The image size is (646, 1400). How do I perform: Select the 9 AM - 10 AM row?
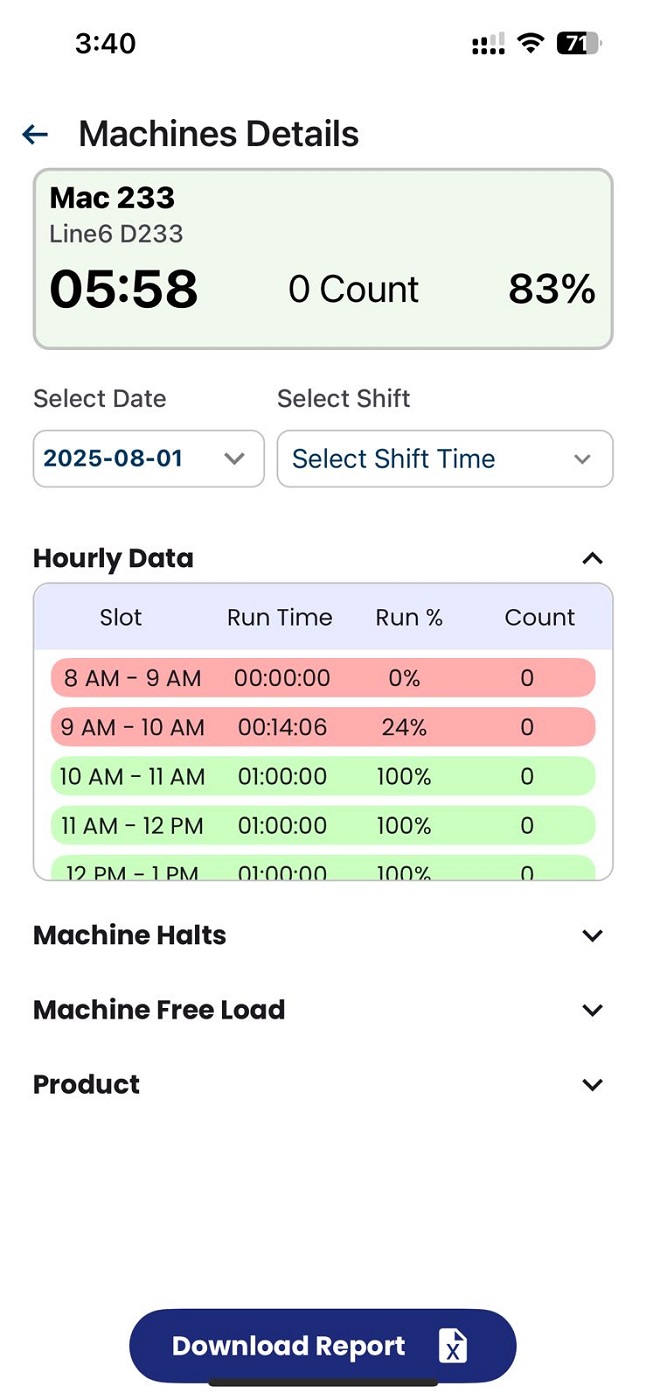322,727
